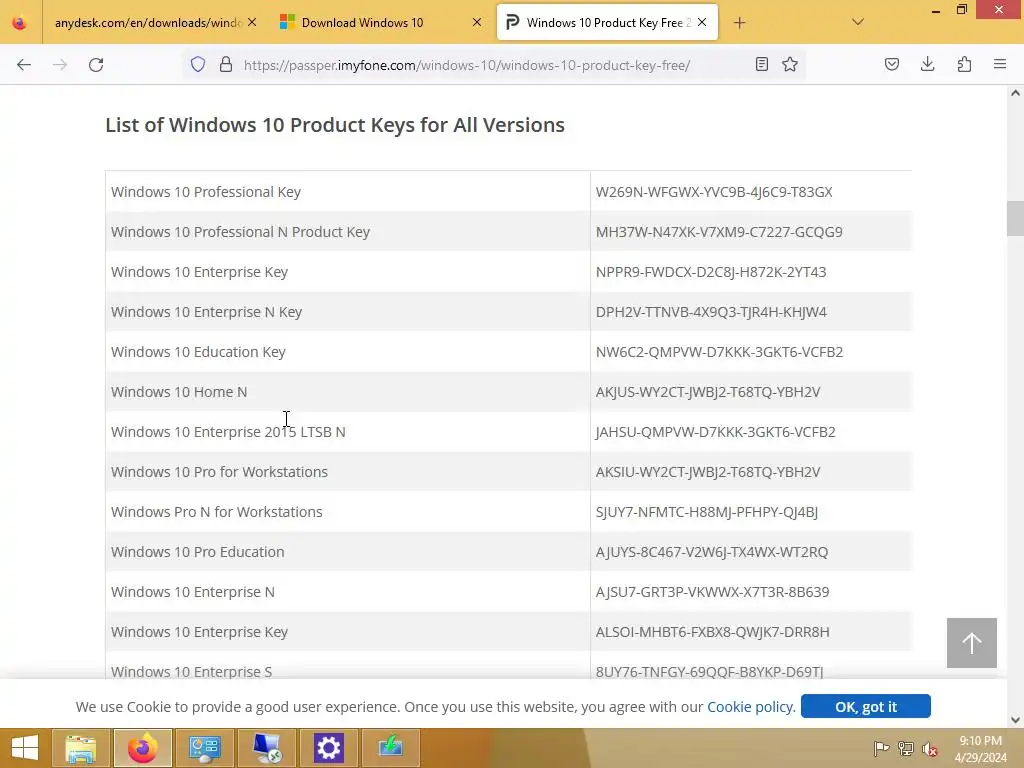This screenshot has width=1024, height=768.
Task: Click the vertical scrollbar thumb
Action: (x=1015, y=218)
